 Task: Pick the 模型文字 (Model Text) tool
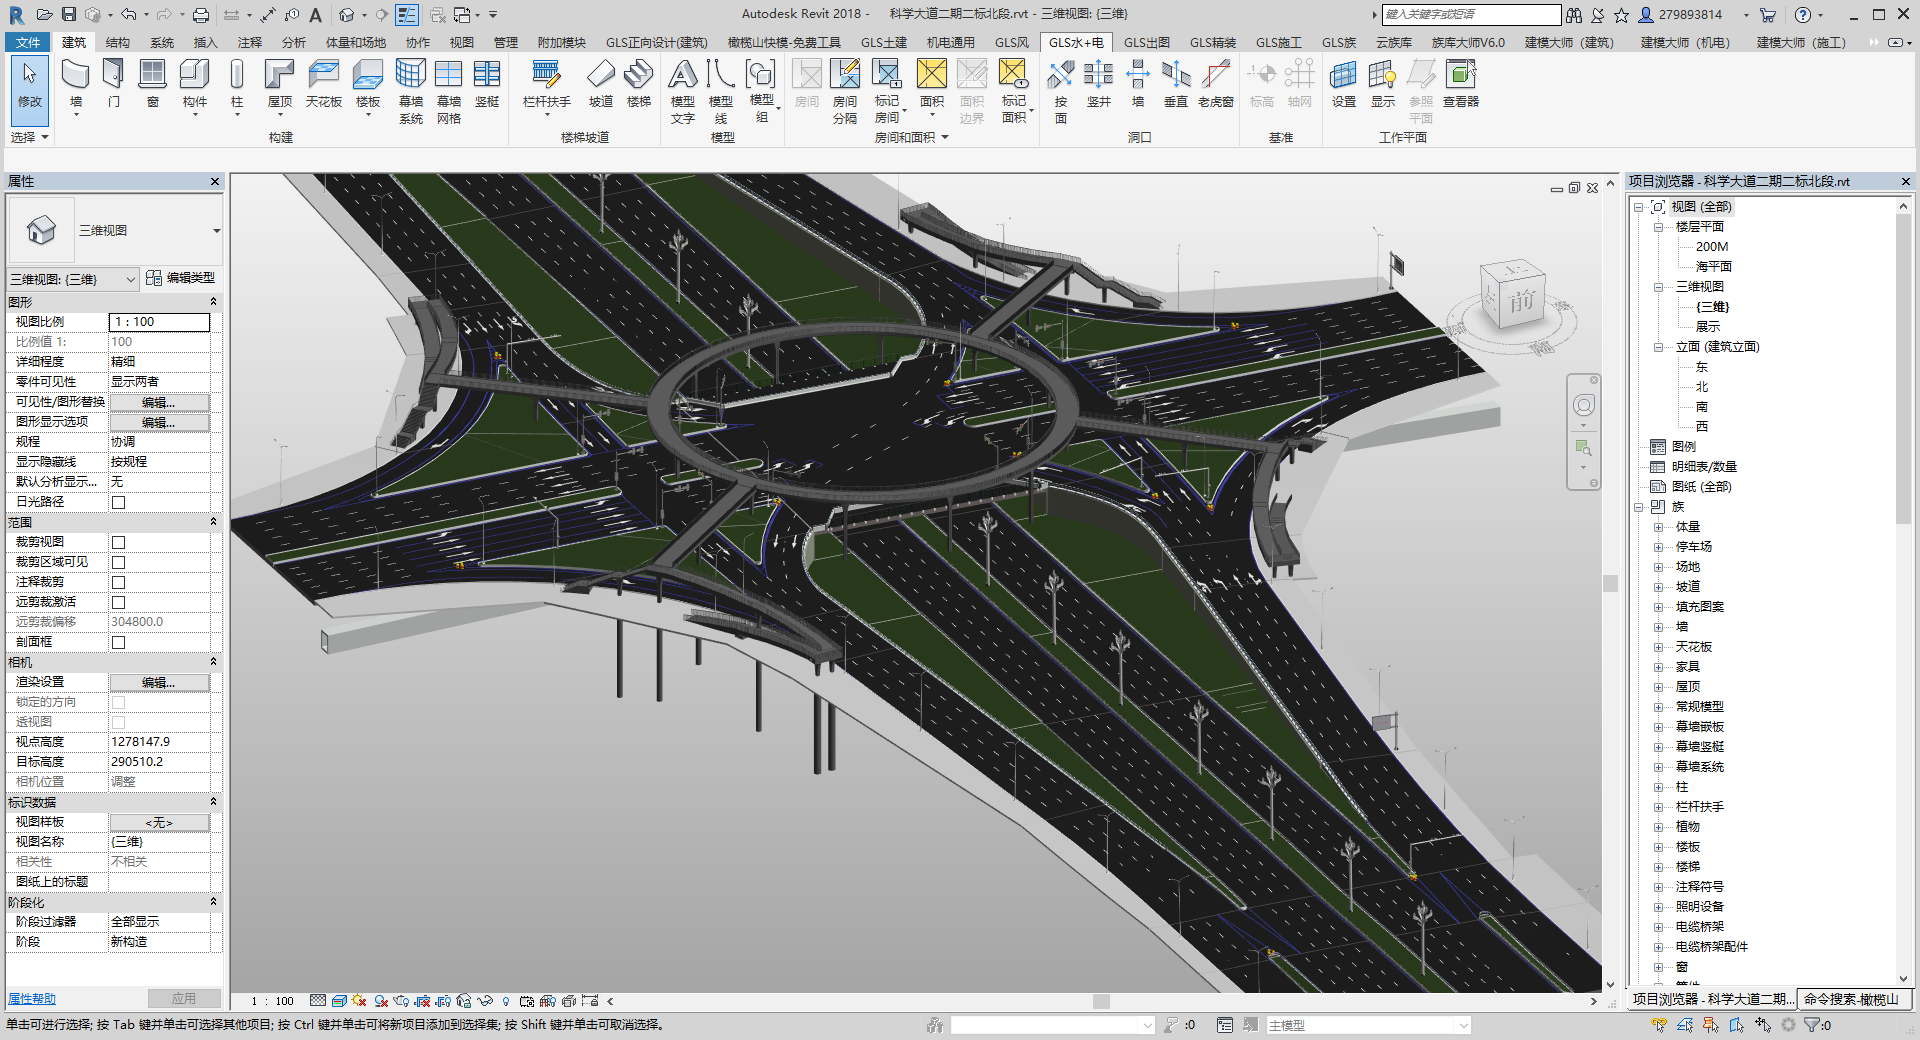[682, 91]
